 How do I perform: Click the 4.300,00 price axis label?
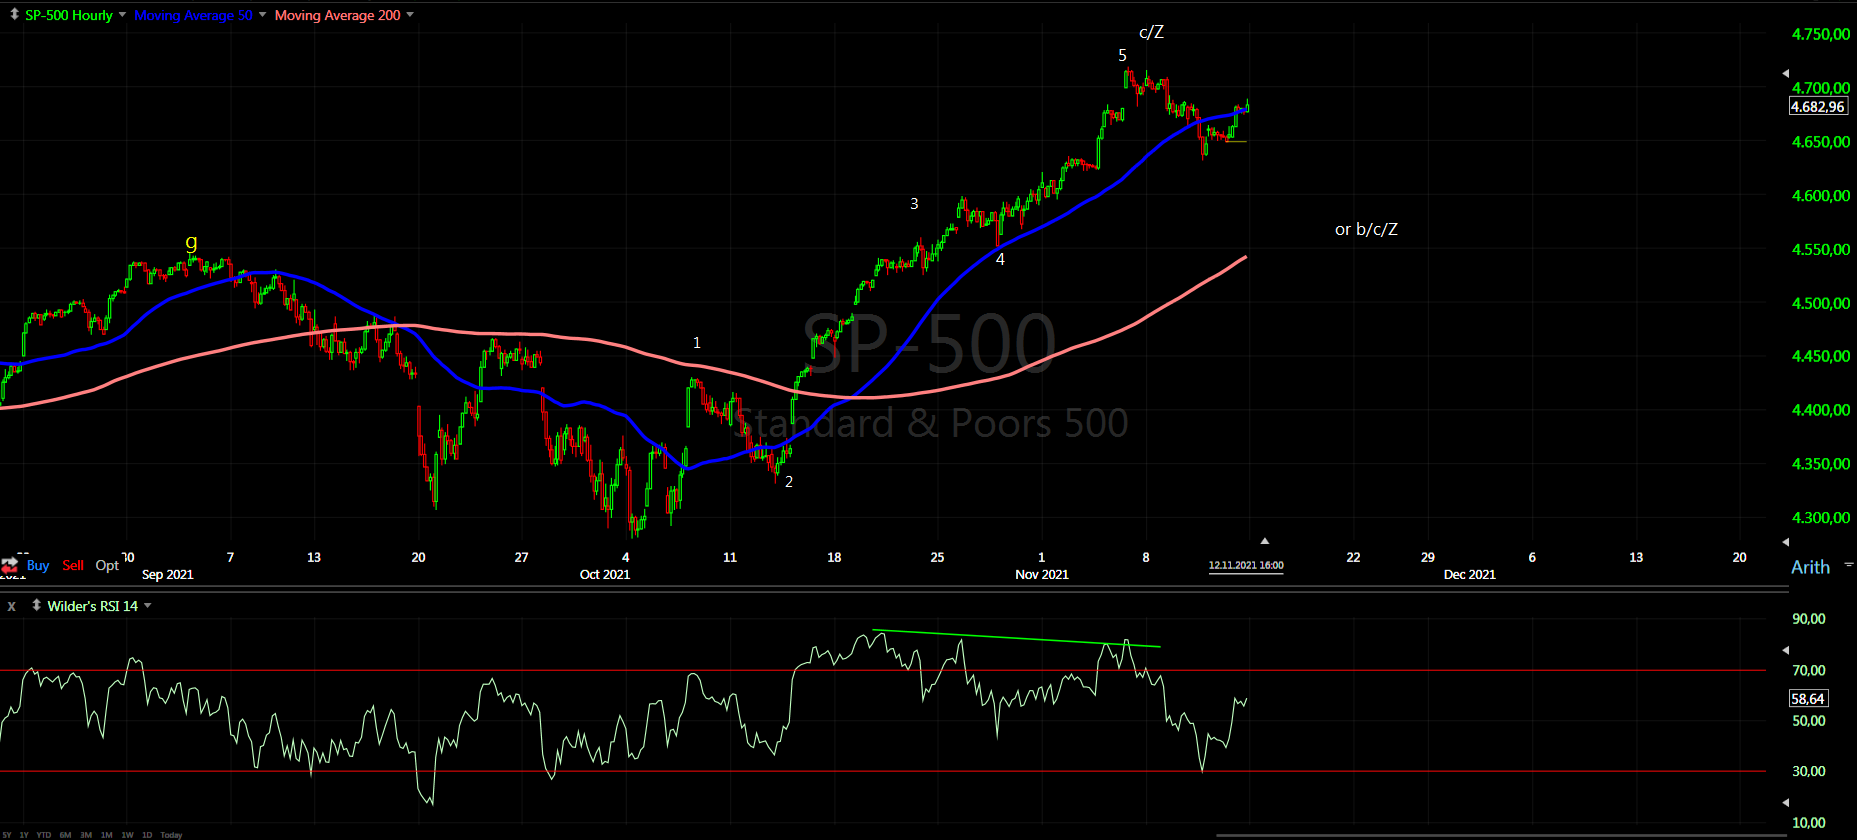pyautogui.click(x=1821, y=518)
